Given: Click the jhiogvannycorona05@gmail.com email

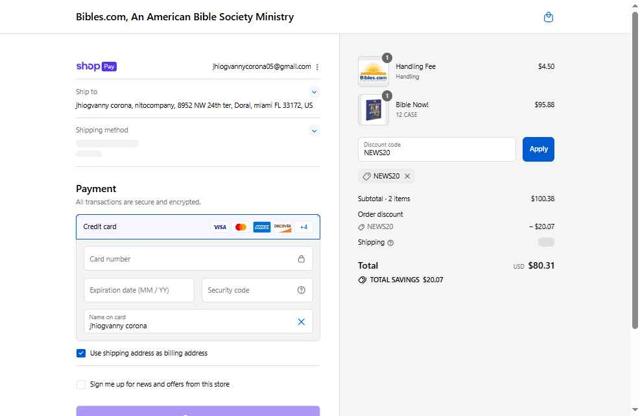Looking at the screenshot, I should [262, 67].
